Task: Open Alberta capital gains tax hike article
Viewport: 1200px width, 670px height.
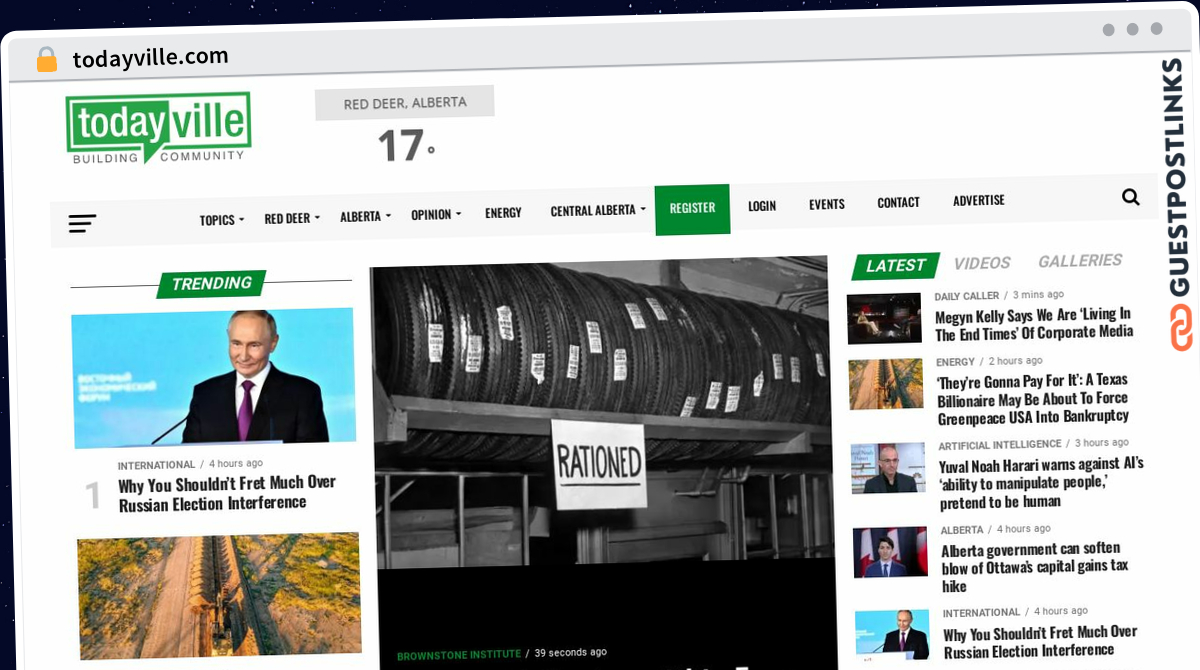Action: [x=1035, y=567]
